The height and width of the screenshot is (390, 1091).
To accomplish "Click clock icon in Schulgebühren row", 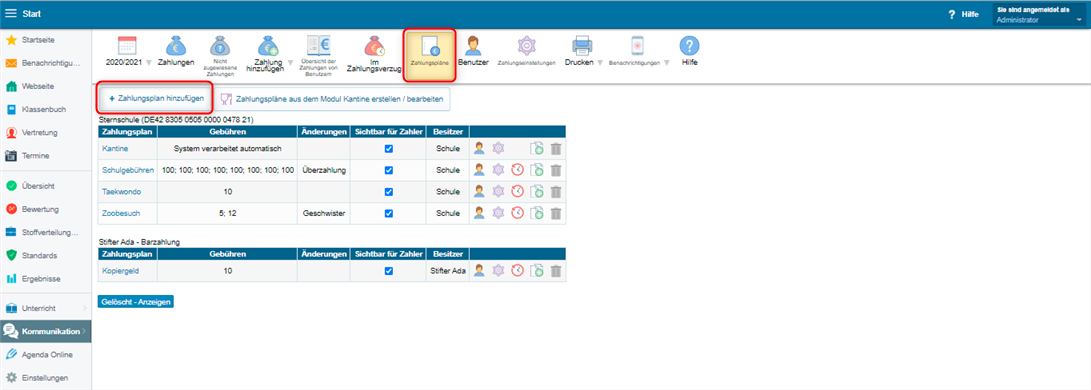I will (517, 170).
